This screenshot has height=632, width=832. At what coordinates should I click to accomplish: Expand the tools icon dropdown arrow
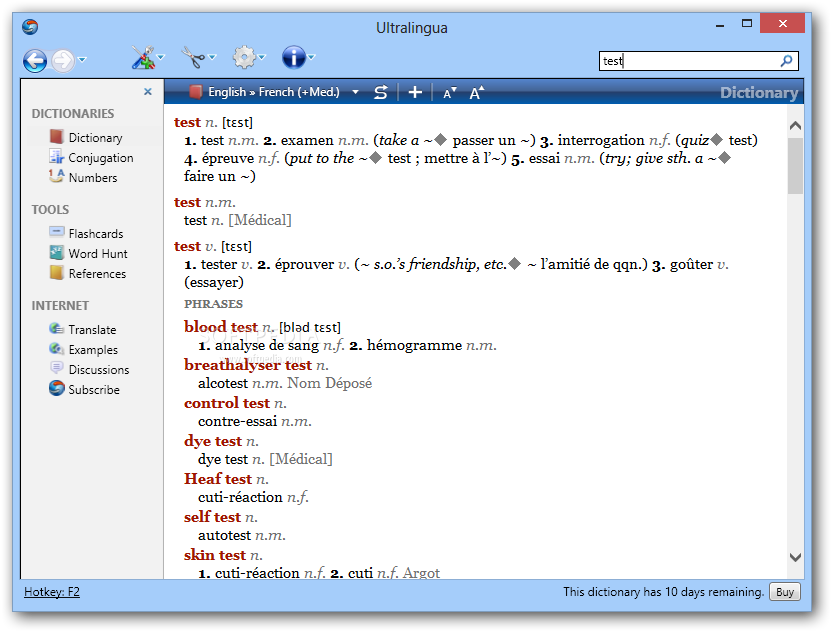tap(161, 57)
